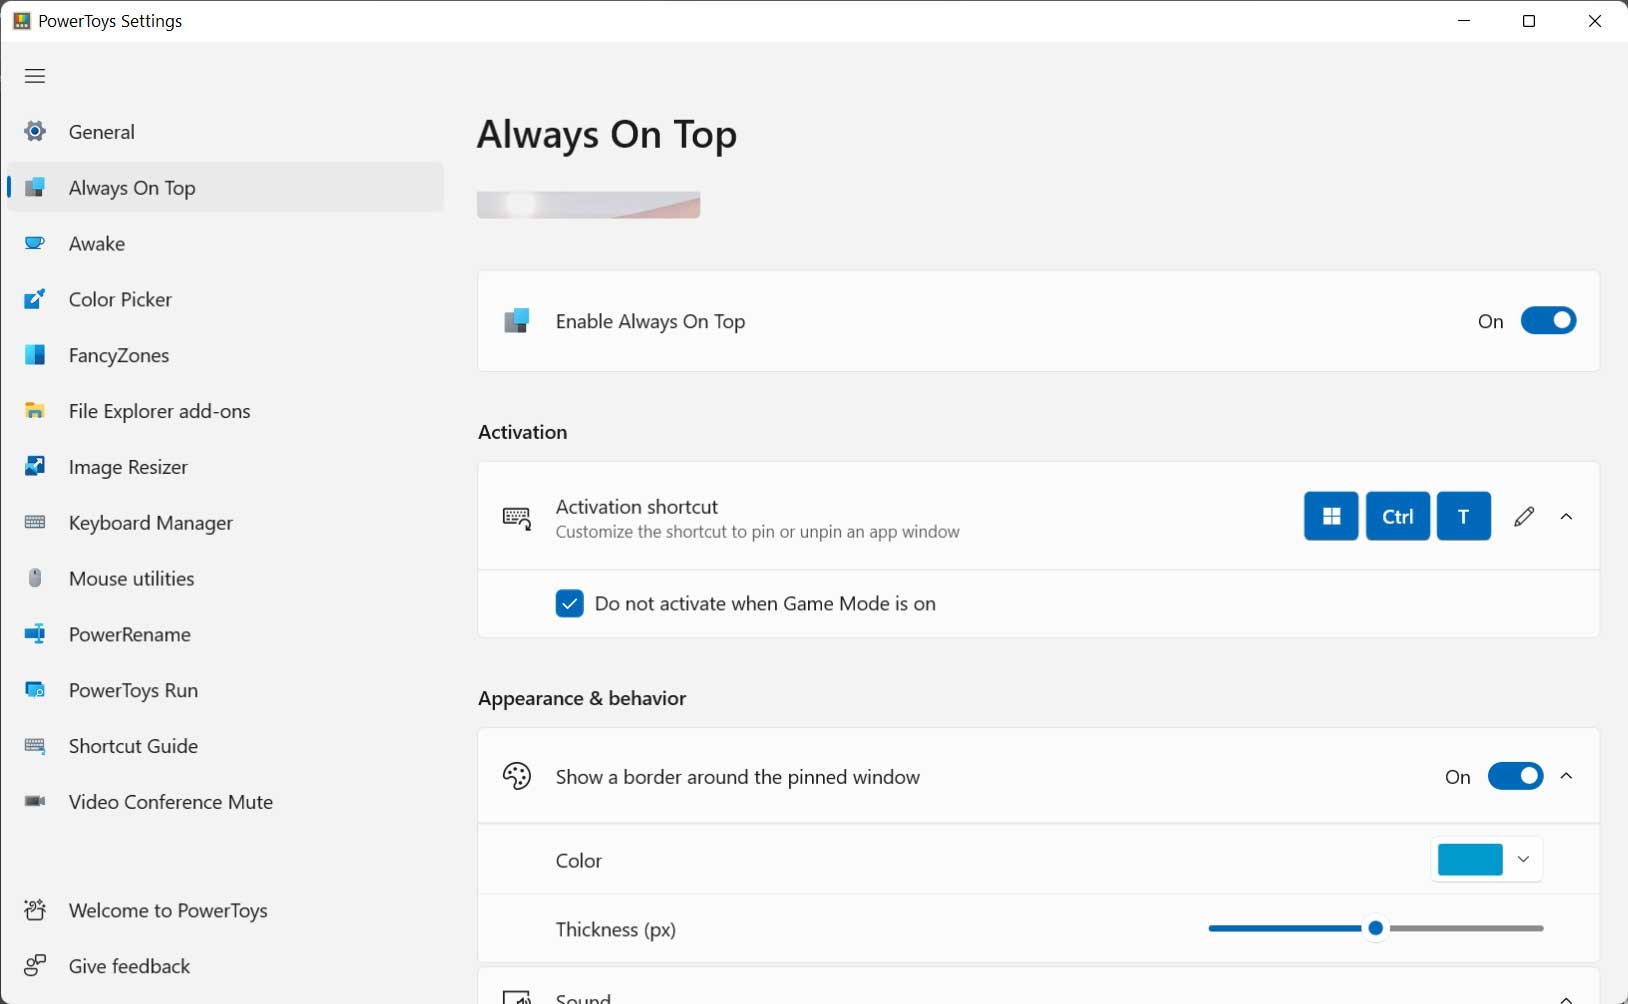The width and height of the screenshot is (1628, 1004).
Task: Select Color Picker in the sidebar
Action: pyautogui.click(x=225, y=299)
